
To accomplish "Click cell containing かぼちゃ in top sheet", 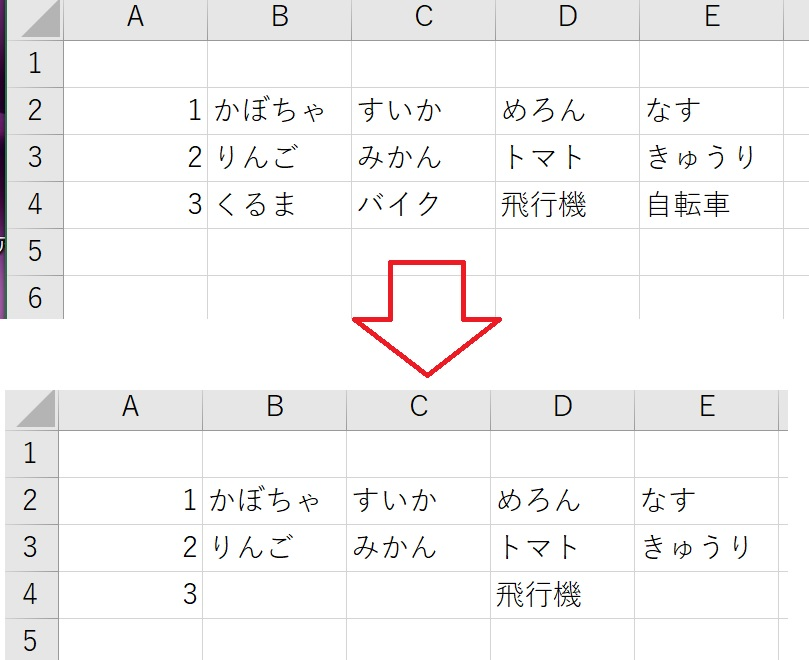I will click(x=279, y=111).
